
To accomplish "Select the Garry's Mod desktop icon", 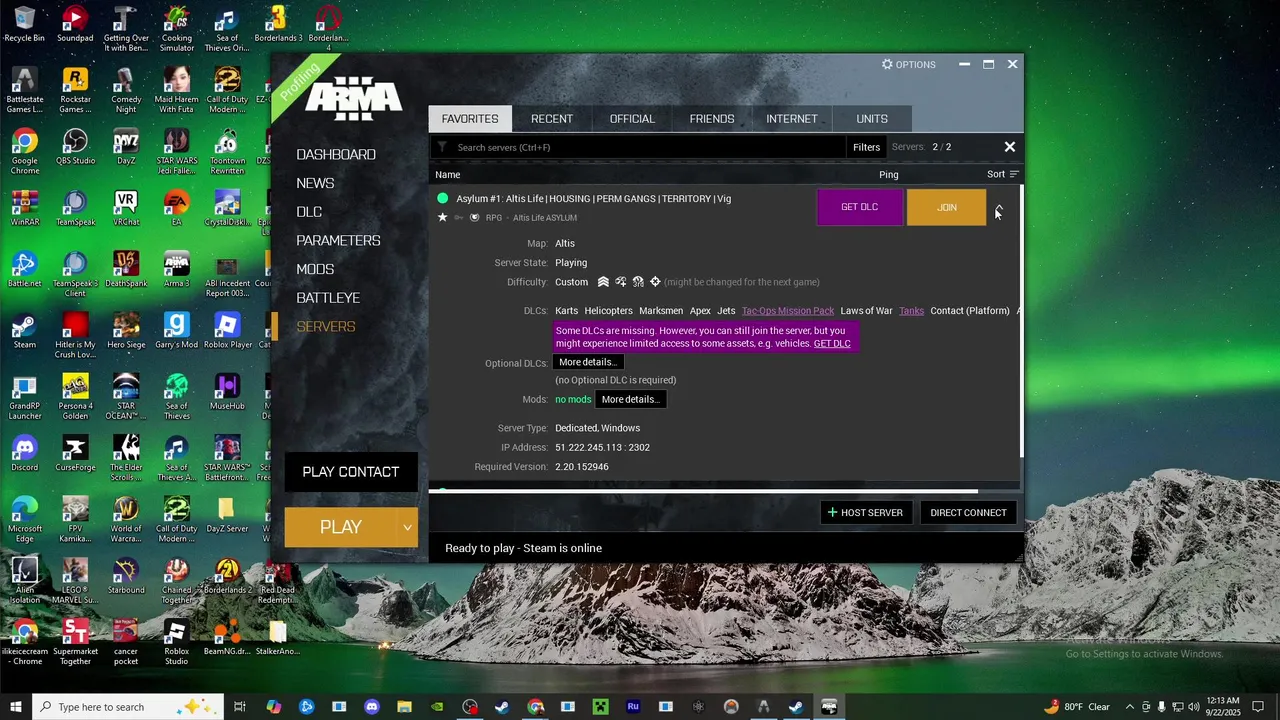I will tap(176, 330).
